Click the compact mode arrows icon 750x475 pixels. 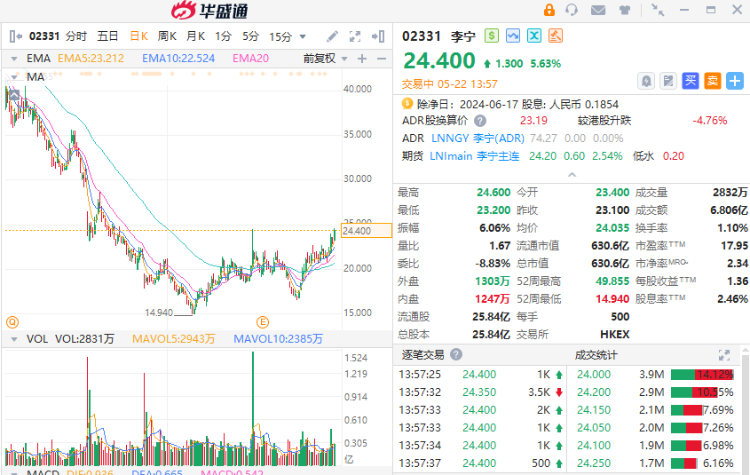(x=658, y=10)
